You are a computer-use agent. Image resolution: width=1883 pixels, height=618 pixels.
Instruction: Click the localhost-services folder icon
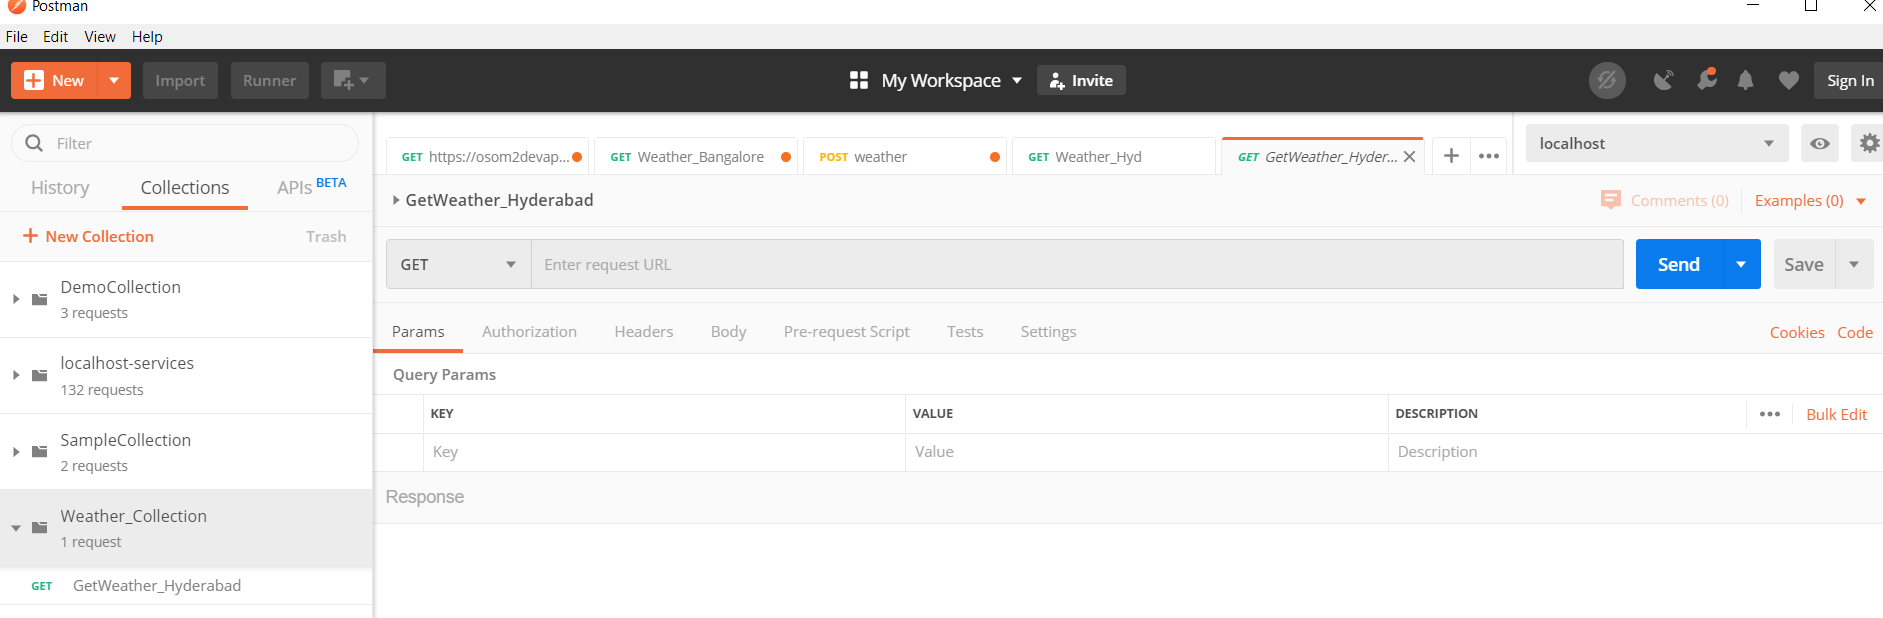tap(40, 375)
